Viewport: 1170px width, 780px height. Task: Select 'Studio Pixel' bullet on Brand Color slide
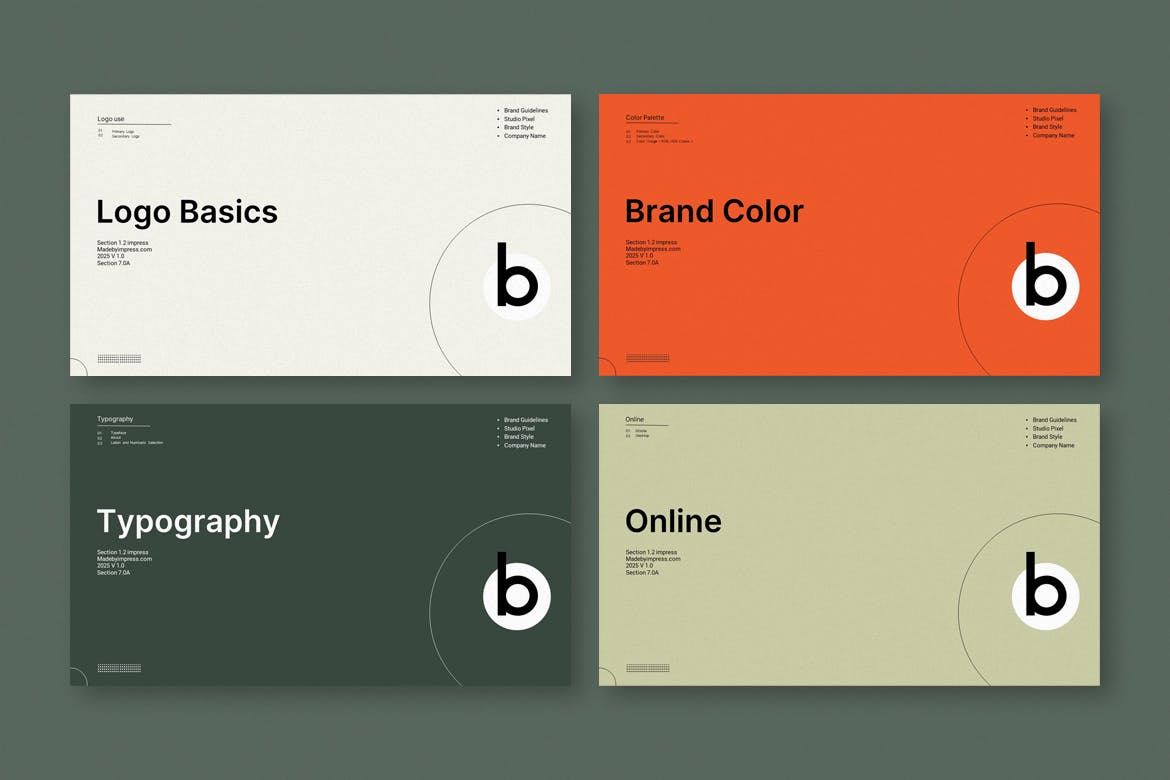pyautogui.click(x=1047, y=119)
